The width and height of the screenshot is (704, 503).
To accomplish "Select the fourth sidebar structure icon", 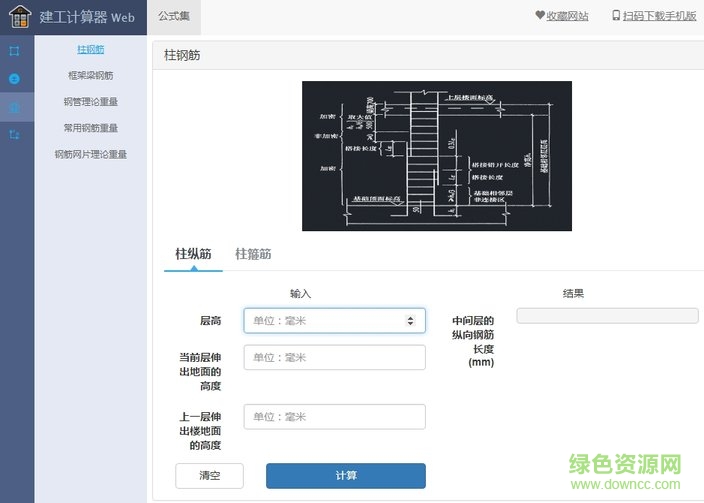I will pos(14,134).
